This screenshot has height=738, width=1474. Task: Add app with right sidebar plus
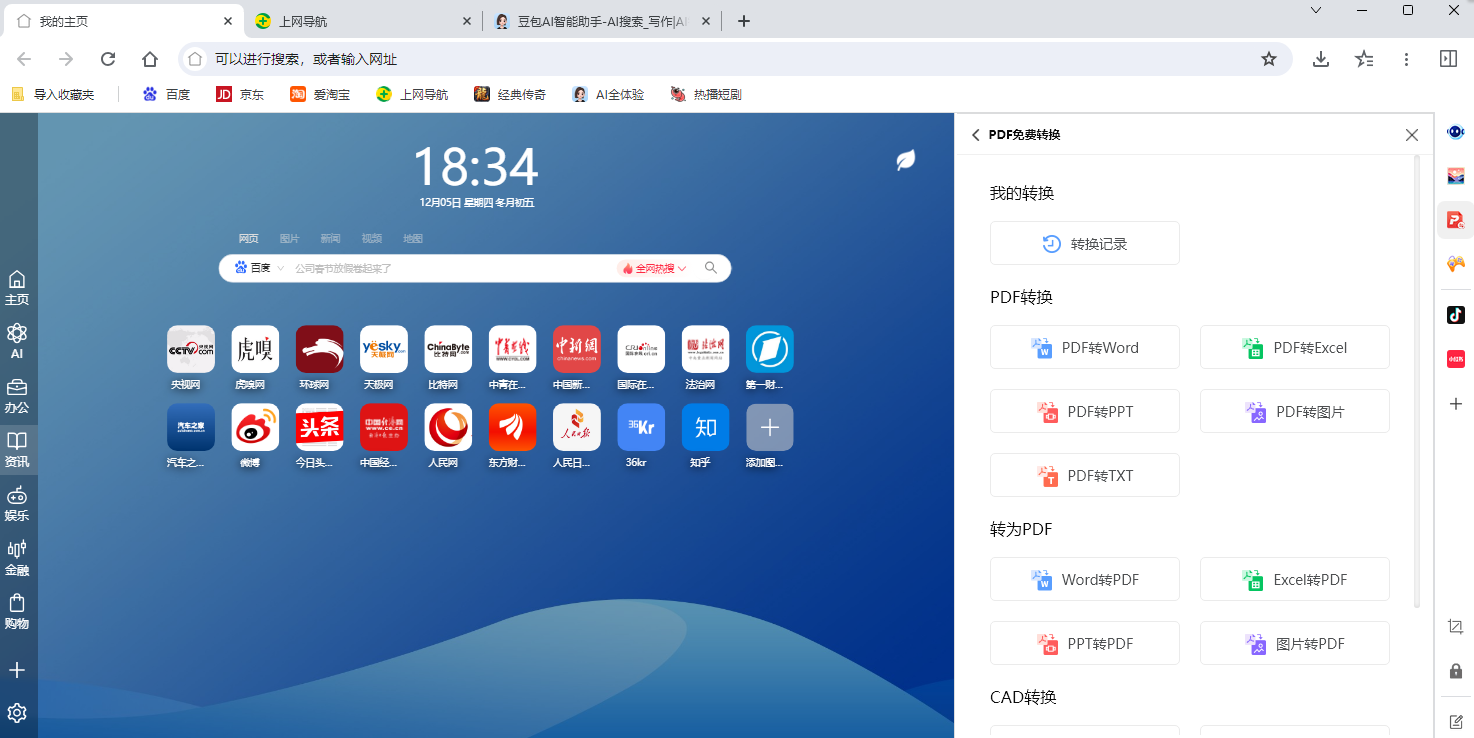click(1456, 404)
